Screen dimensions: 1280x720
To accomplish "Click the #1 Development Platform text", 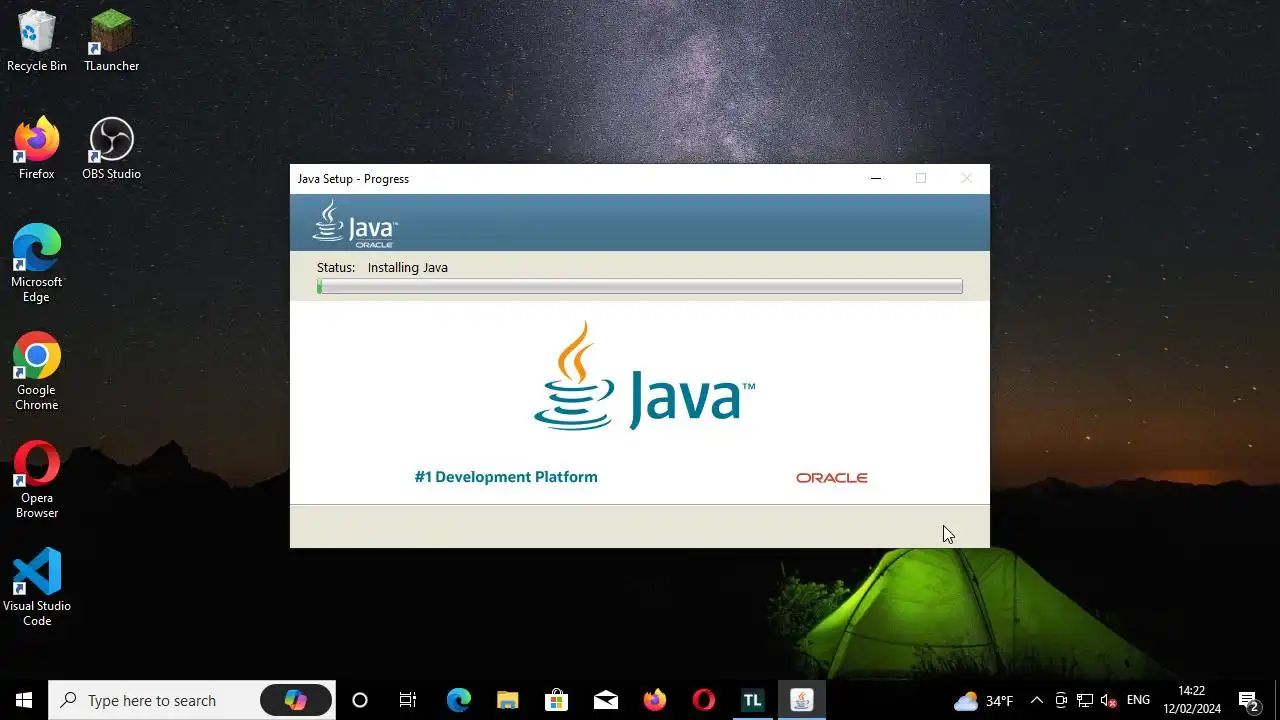I will 506,477.
